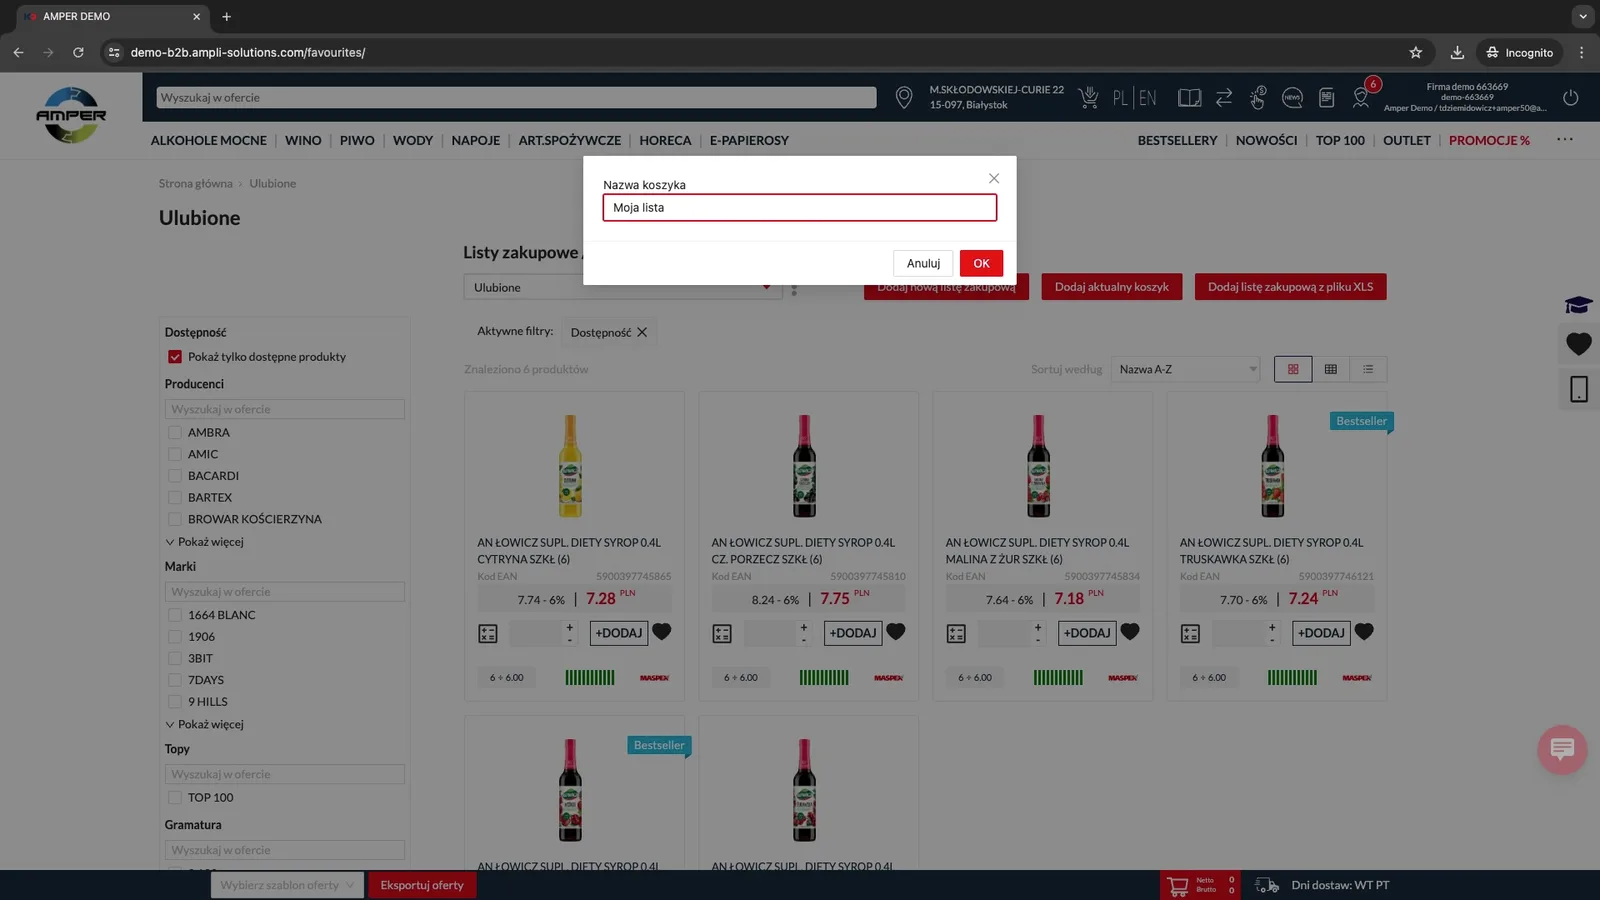Check the AMBRA producer checkbox

point(175,433)
